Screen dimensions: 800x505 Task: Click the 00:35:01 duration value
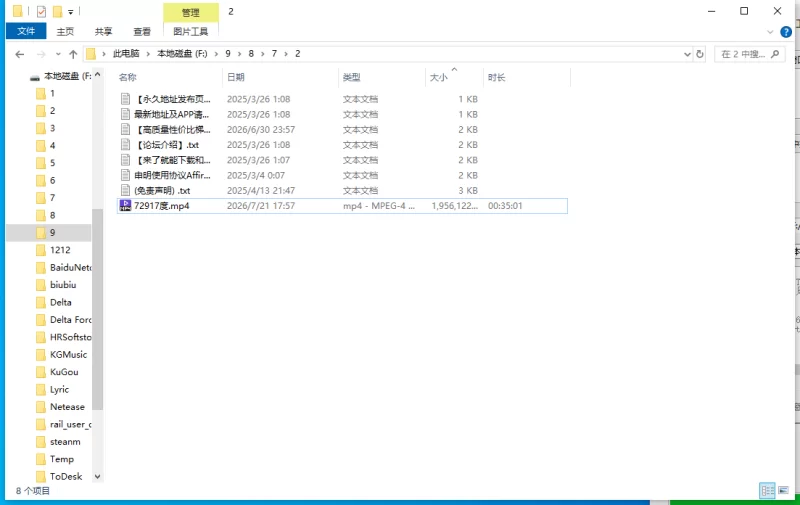coord(505,206)
